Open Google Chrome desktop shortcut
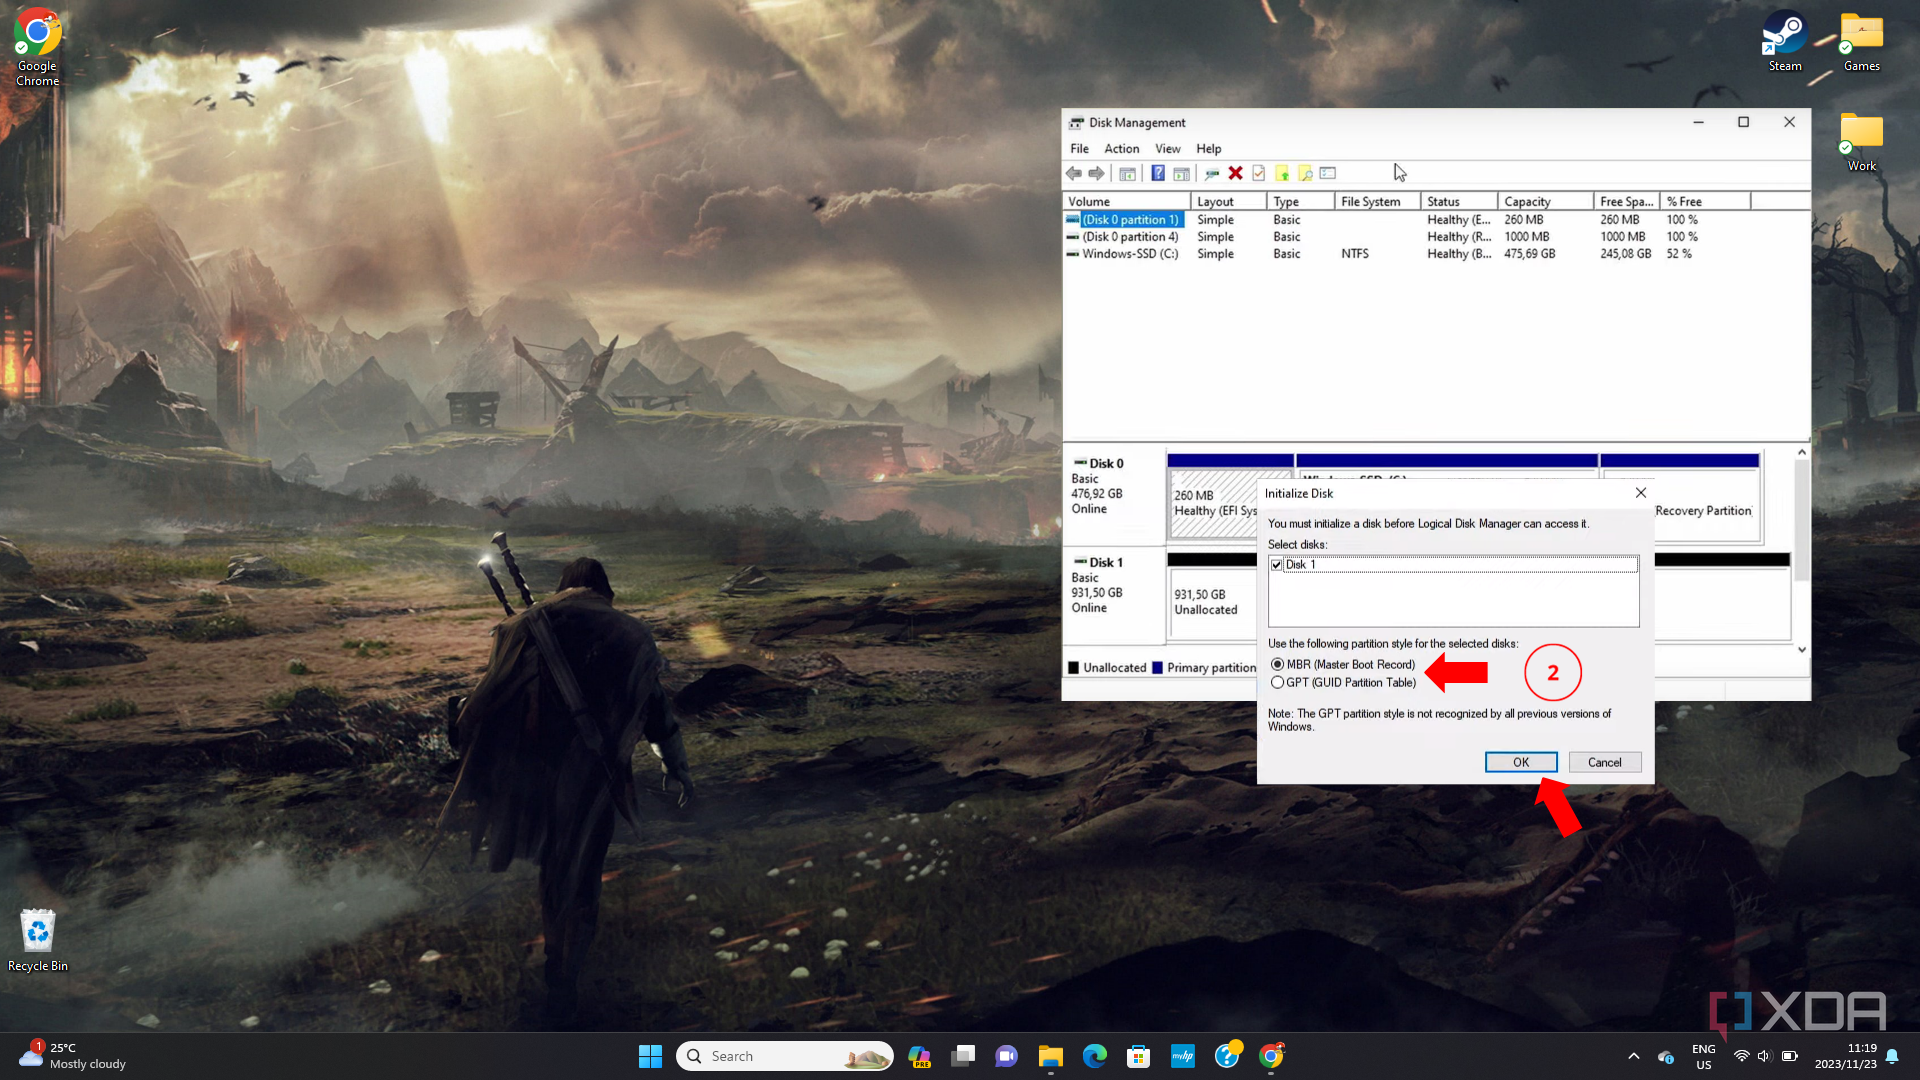The width and height of the screenshot is (1920, 1080). (37, 47)
